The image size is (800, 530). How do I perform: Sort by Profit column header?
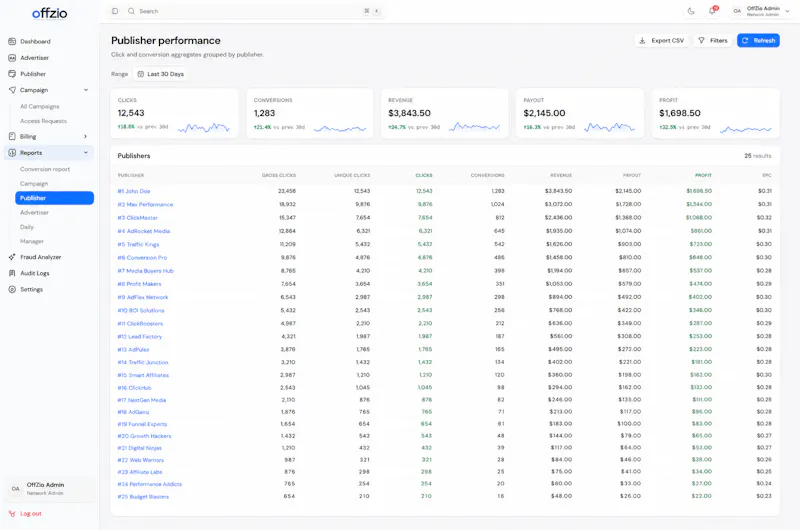703,175
